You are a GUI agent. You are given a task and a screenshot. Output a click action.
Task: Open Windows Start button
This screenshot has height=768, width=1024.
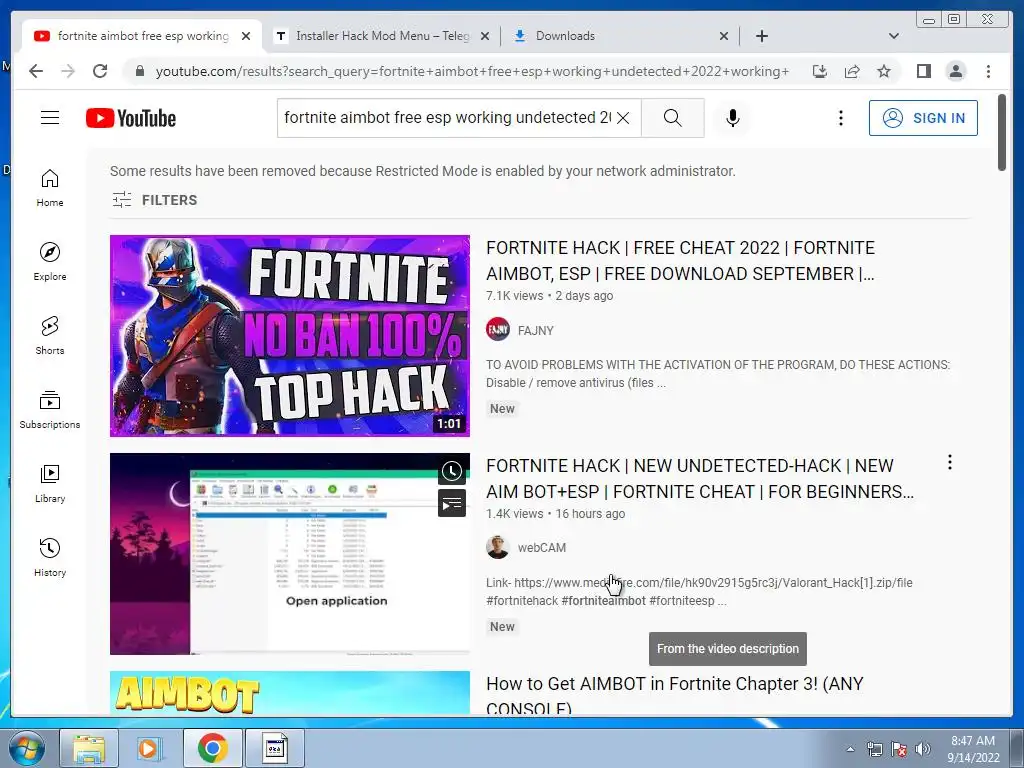26,749
